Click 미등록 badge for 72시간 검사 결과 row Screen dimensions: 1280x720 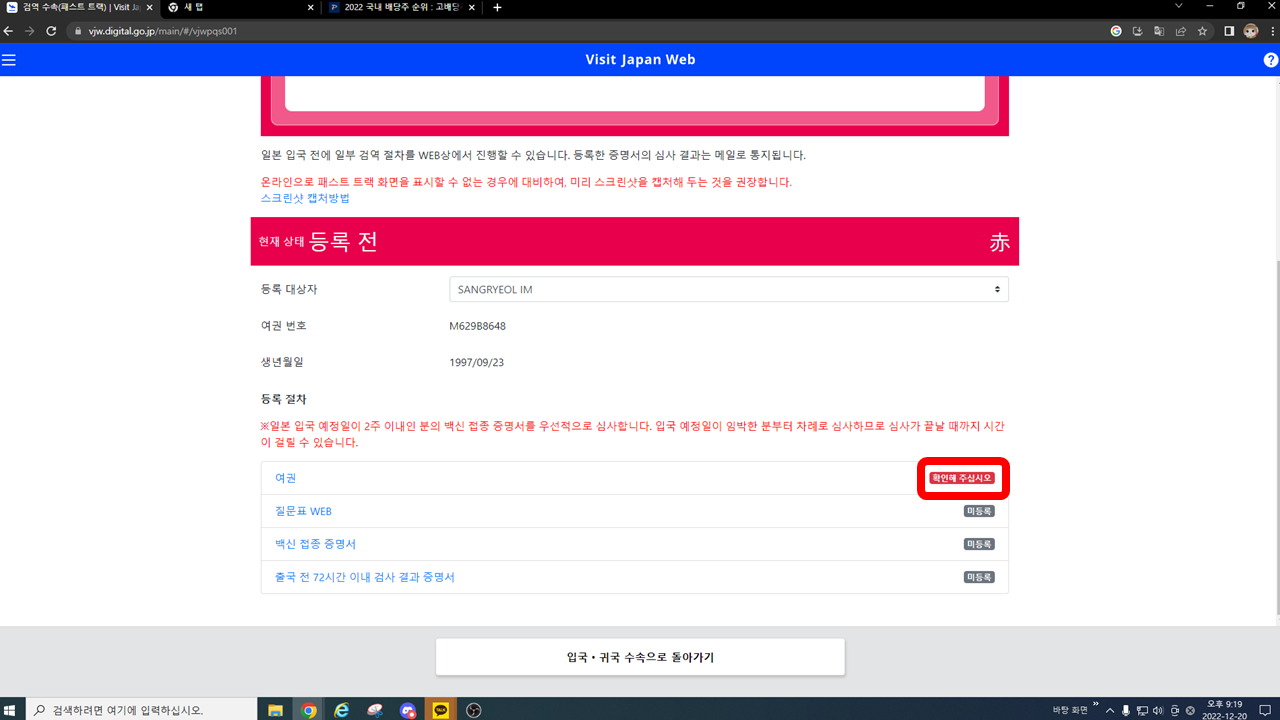tap(979, 577)
